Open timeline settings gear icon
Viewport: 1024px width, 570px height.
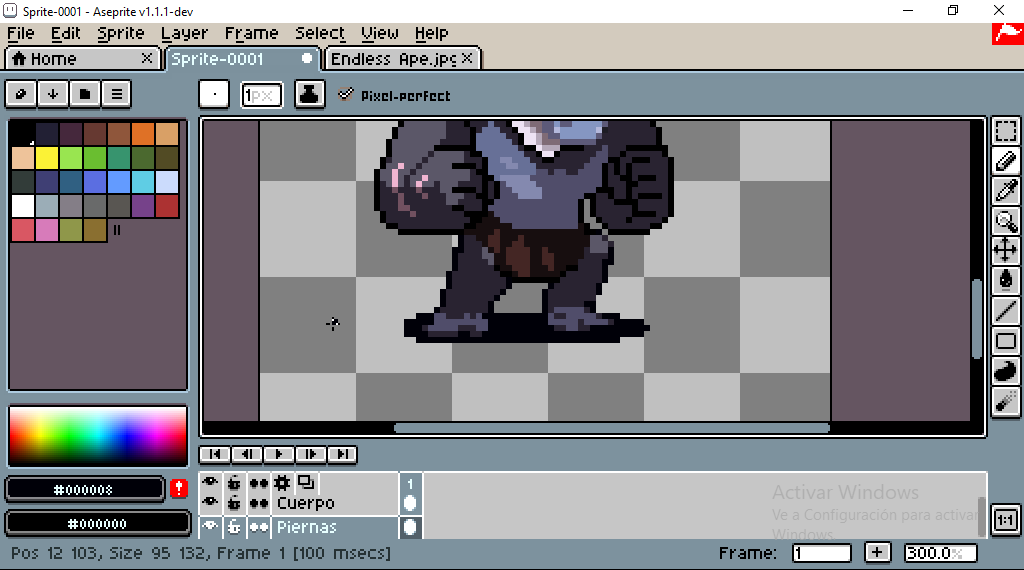click(282, 483)
